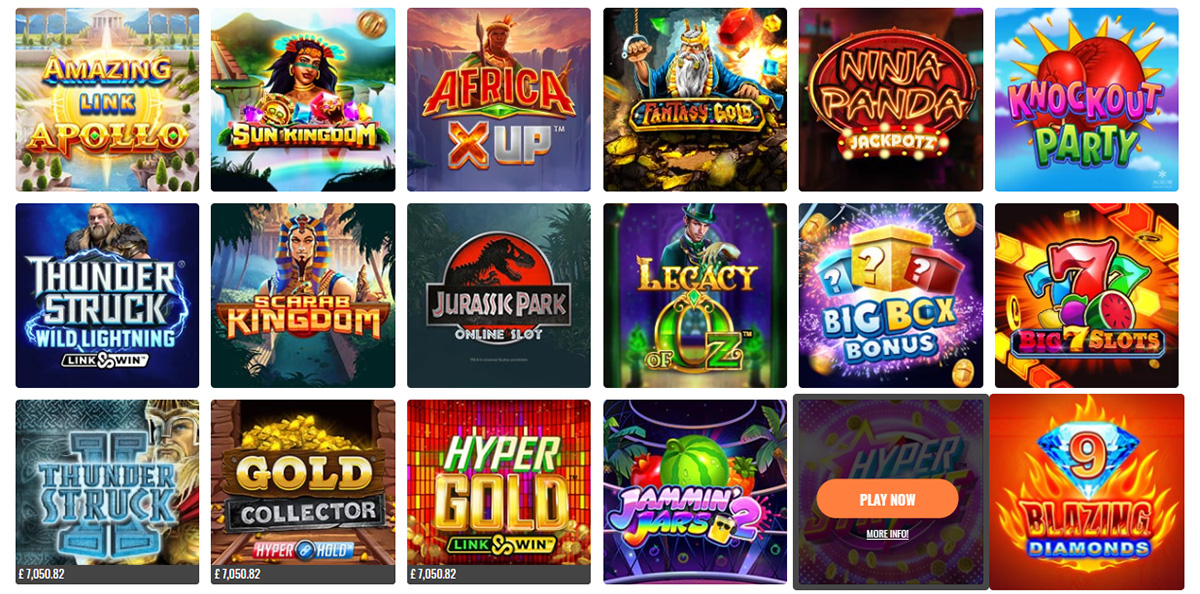Click the orange Play Now button
Screen dimensions: 1200x594
click(x=887, y=499)
